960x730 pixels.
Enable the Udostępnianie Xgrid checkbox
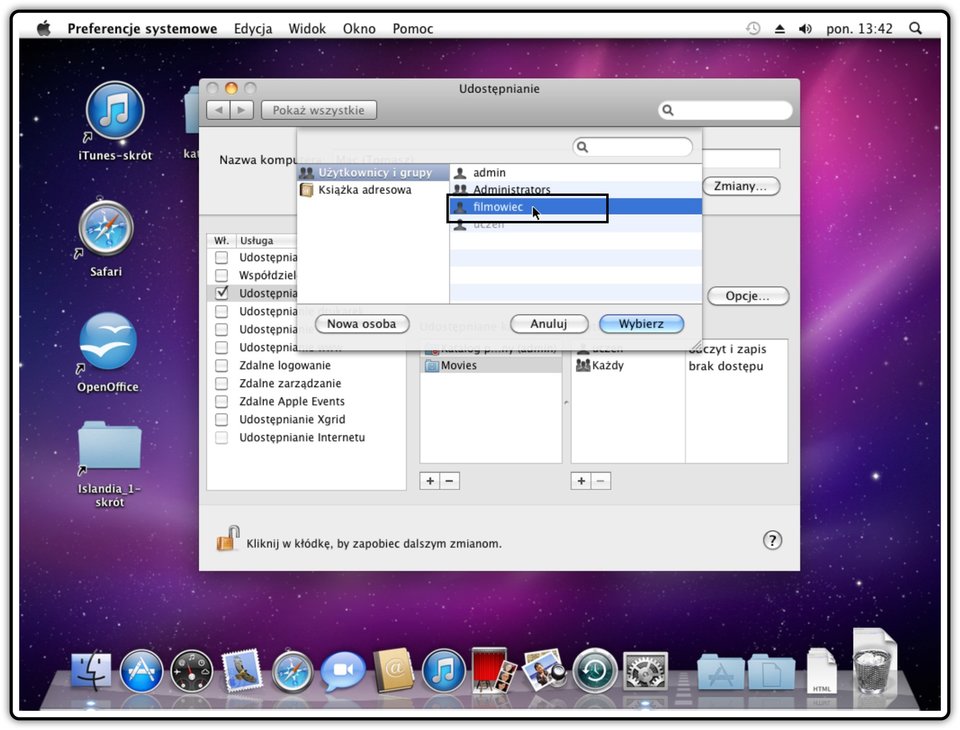pyautogui.click(x=222, y=420)
